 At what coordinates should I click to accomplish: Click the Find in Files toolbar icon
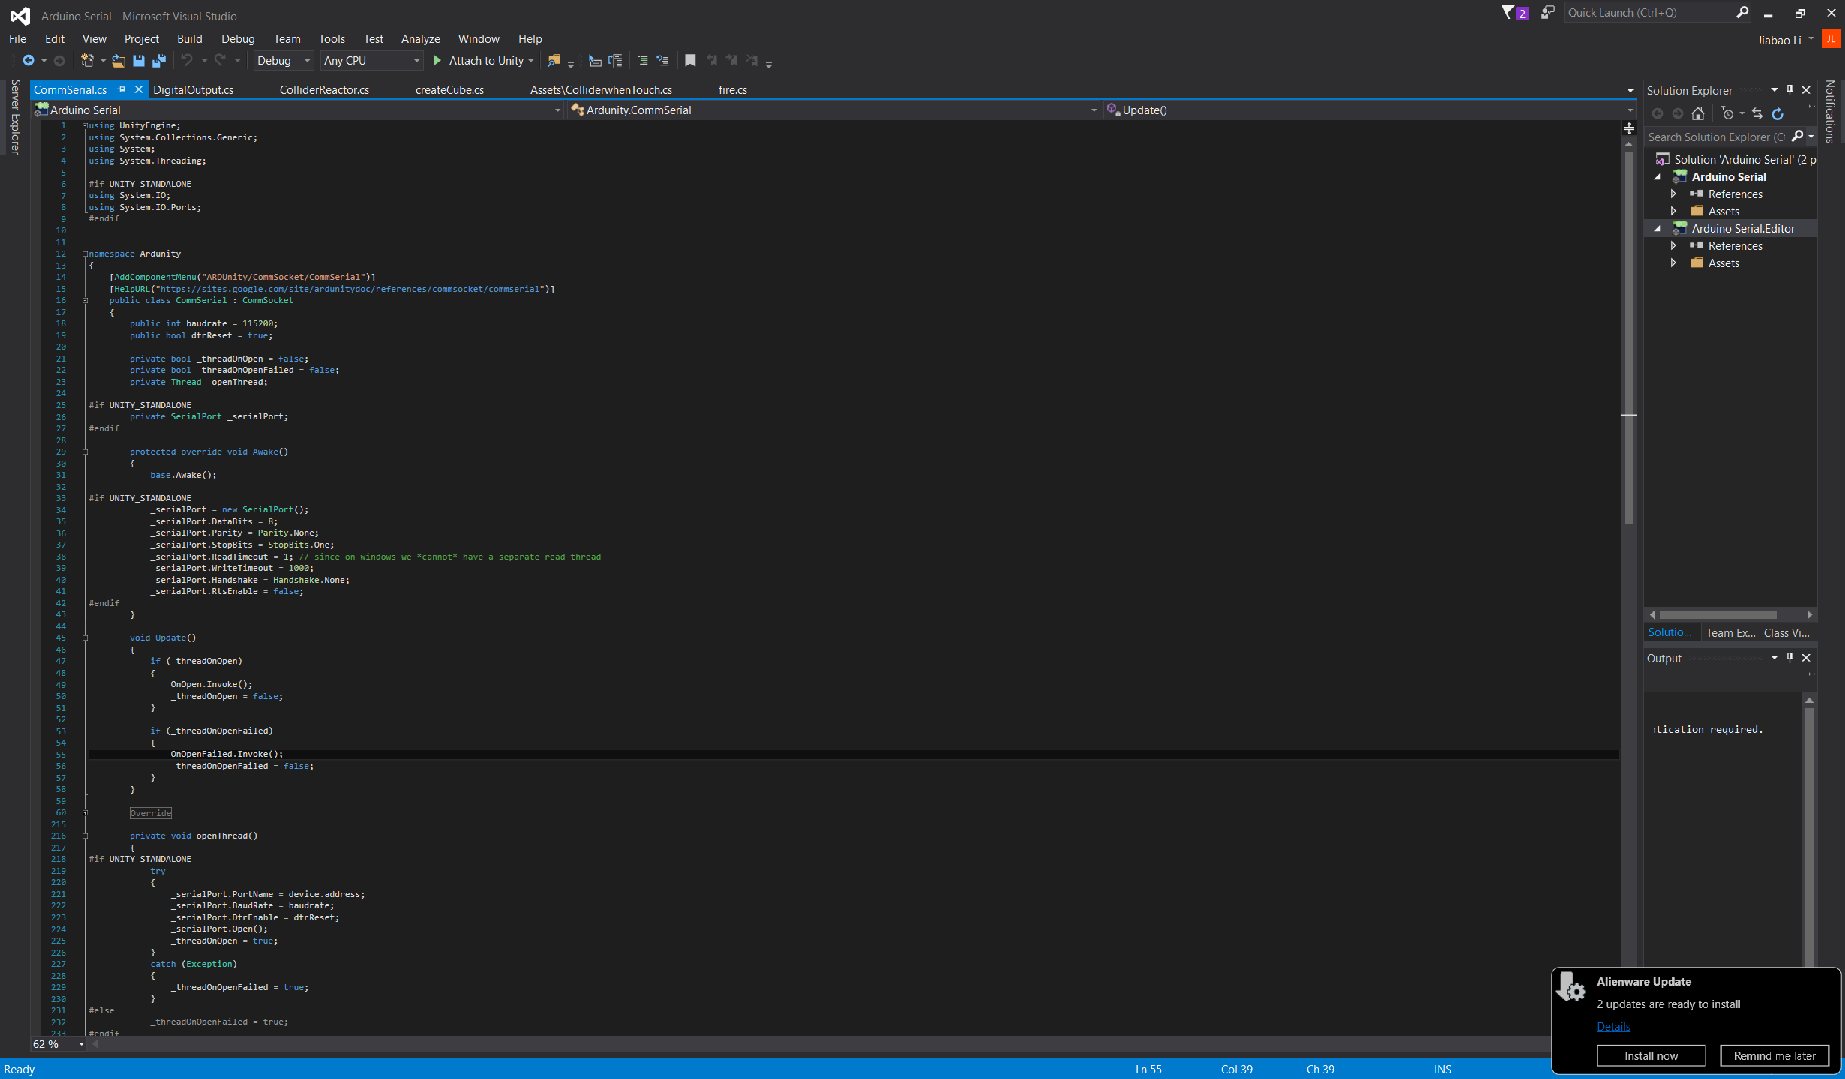pos(554,61)
